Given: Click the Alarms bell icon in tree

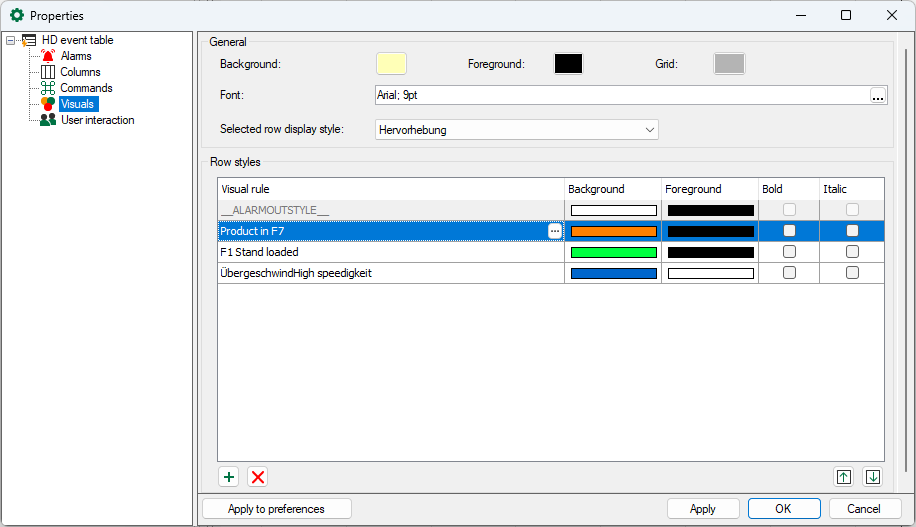Looking at the screenshot, I should [48, 56].
